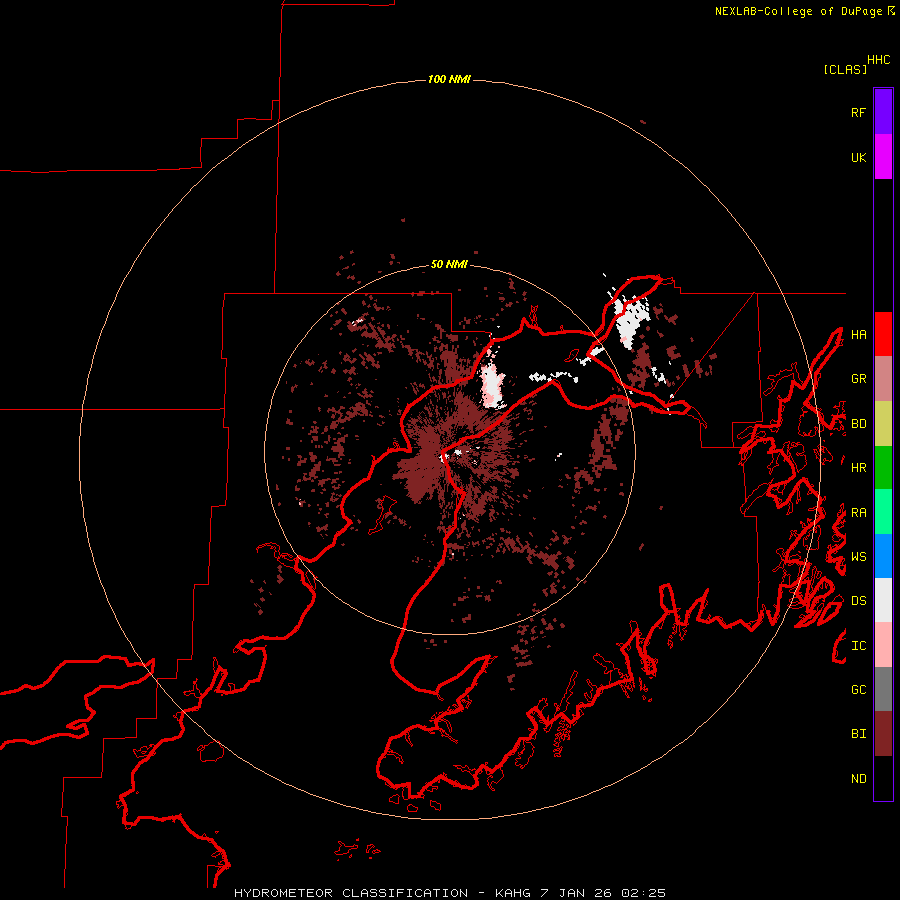Click the DS legend label

(x=858, y=601)
